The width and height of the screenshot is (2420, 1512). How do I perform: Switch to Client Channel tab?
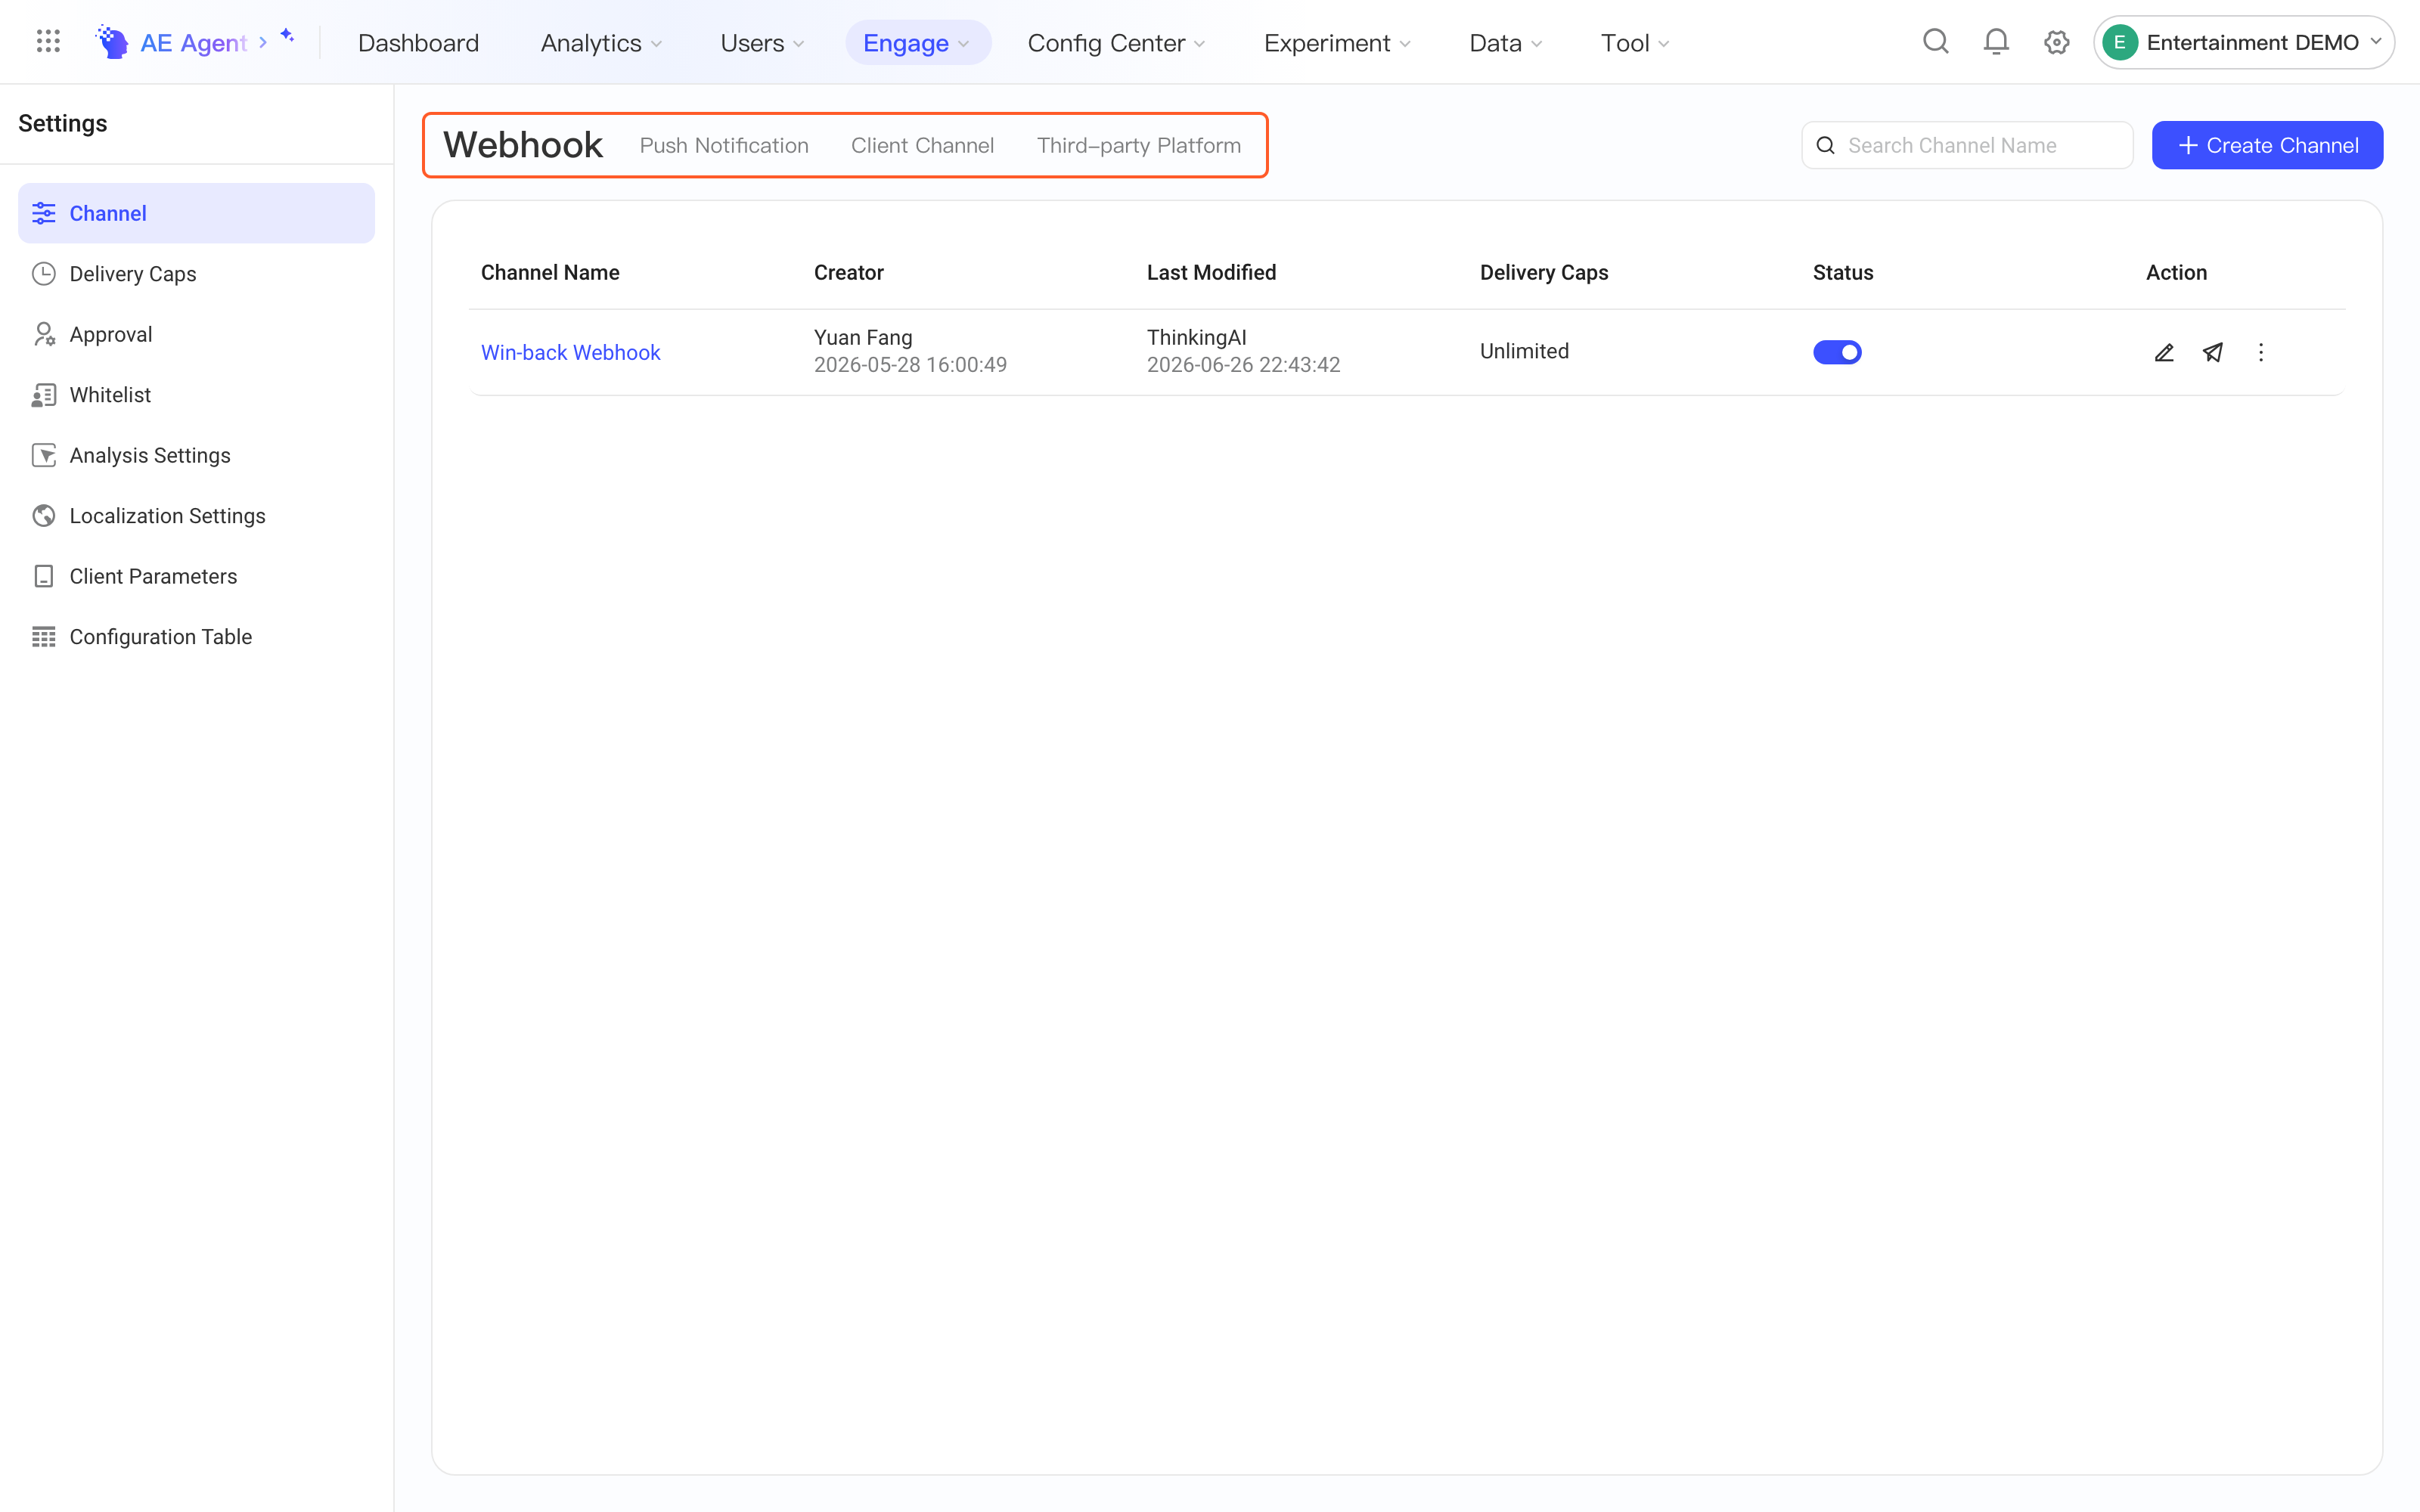click(922, 145)
